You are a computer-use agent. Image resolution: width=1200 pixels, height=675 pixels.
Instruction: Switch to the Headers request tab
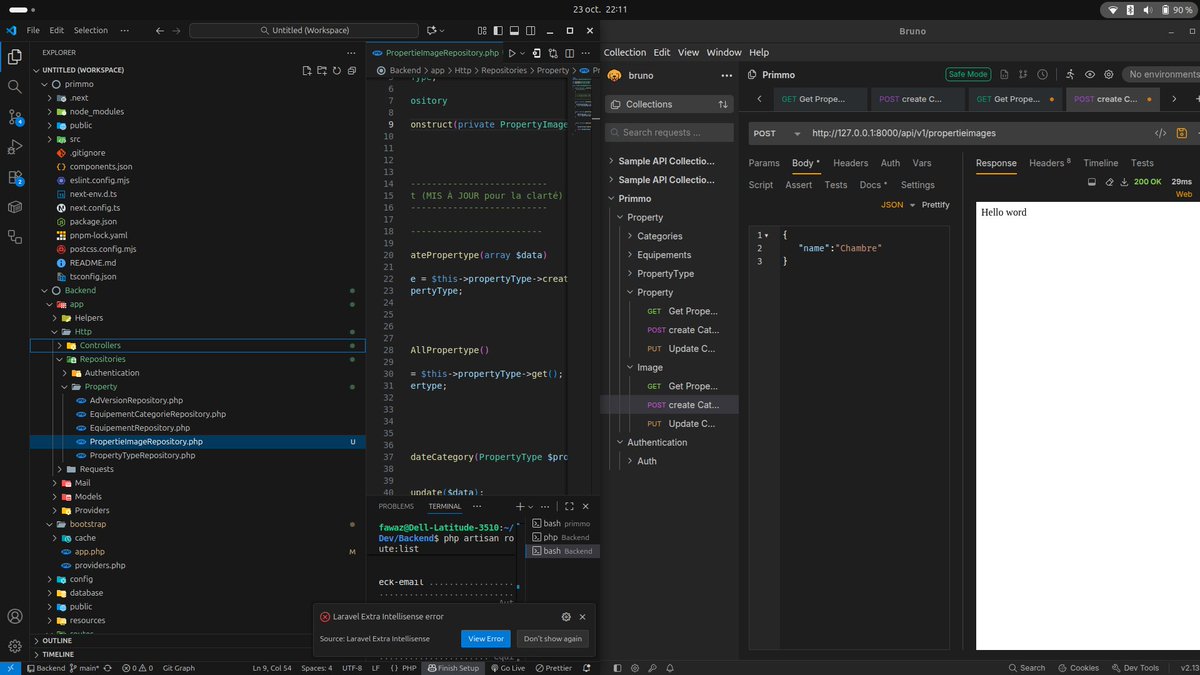pyautogui.click(x=850, y=163)
